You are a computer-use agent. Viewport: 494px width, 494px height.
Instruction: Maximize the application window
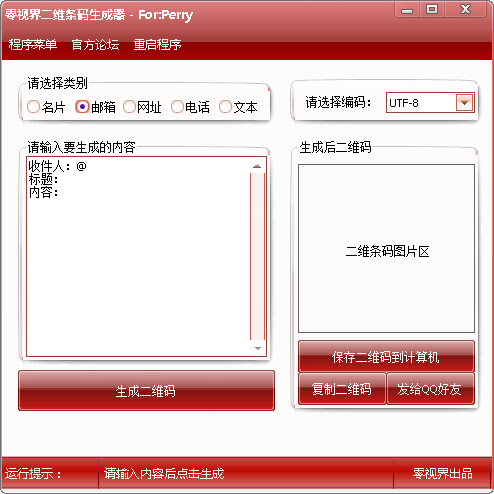(432, 9)
